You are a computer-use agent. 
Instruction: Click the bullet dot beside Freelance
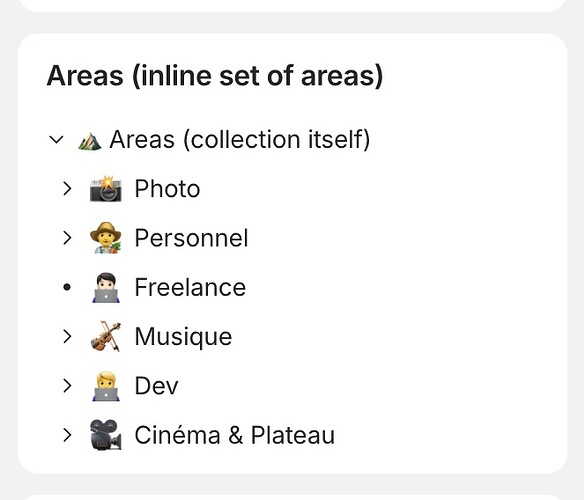tap(67, 287)
